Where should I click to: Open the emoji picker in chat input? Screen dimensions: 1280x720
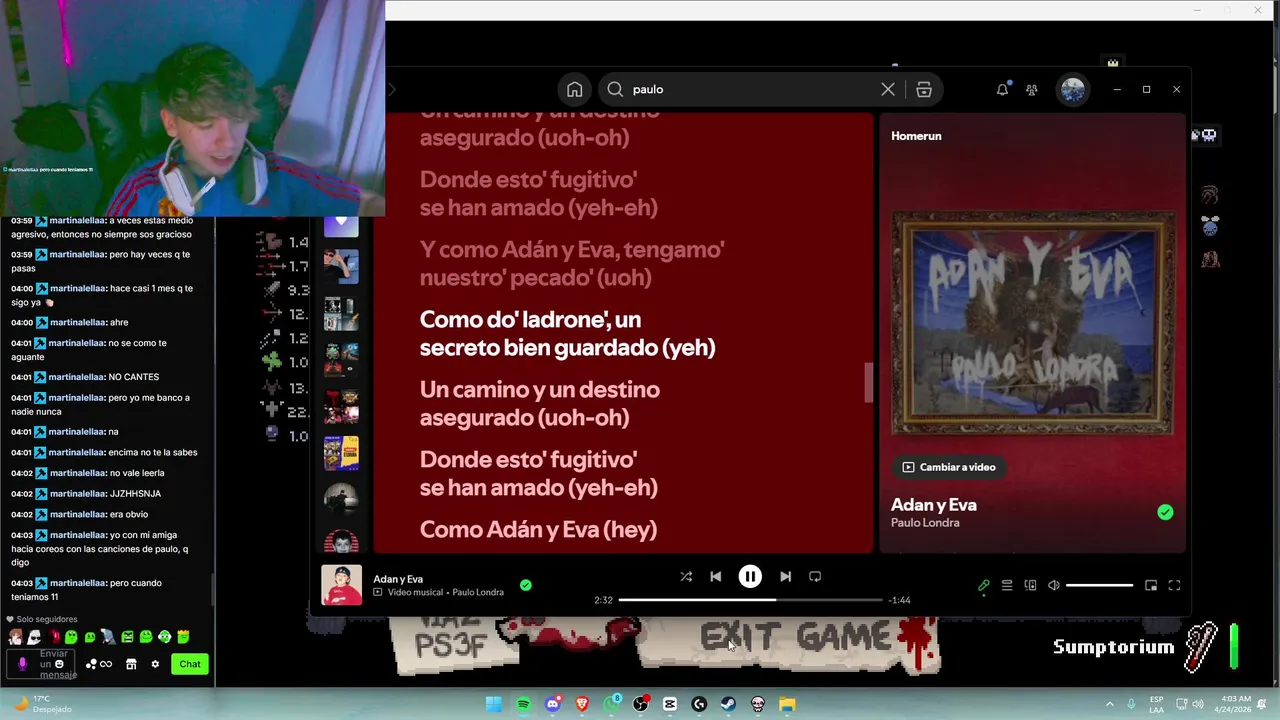(59, 664)
